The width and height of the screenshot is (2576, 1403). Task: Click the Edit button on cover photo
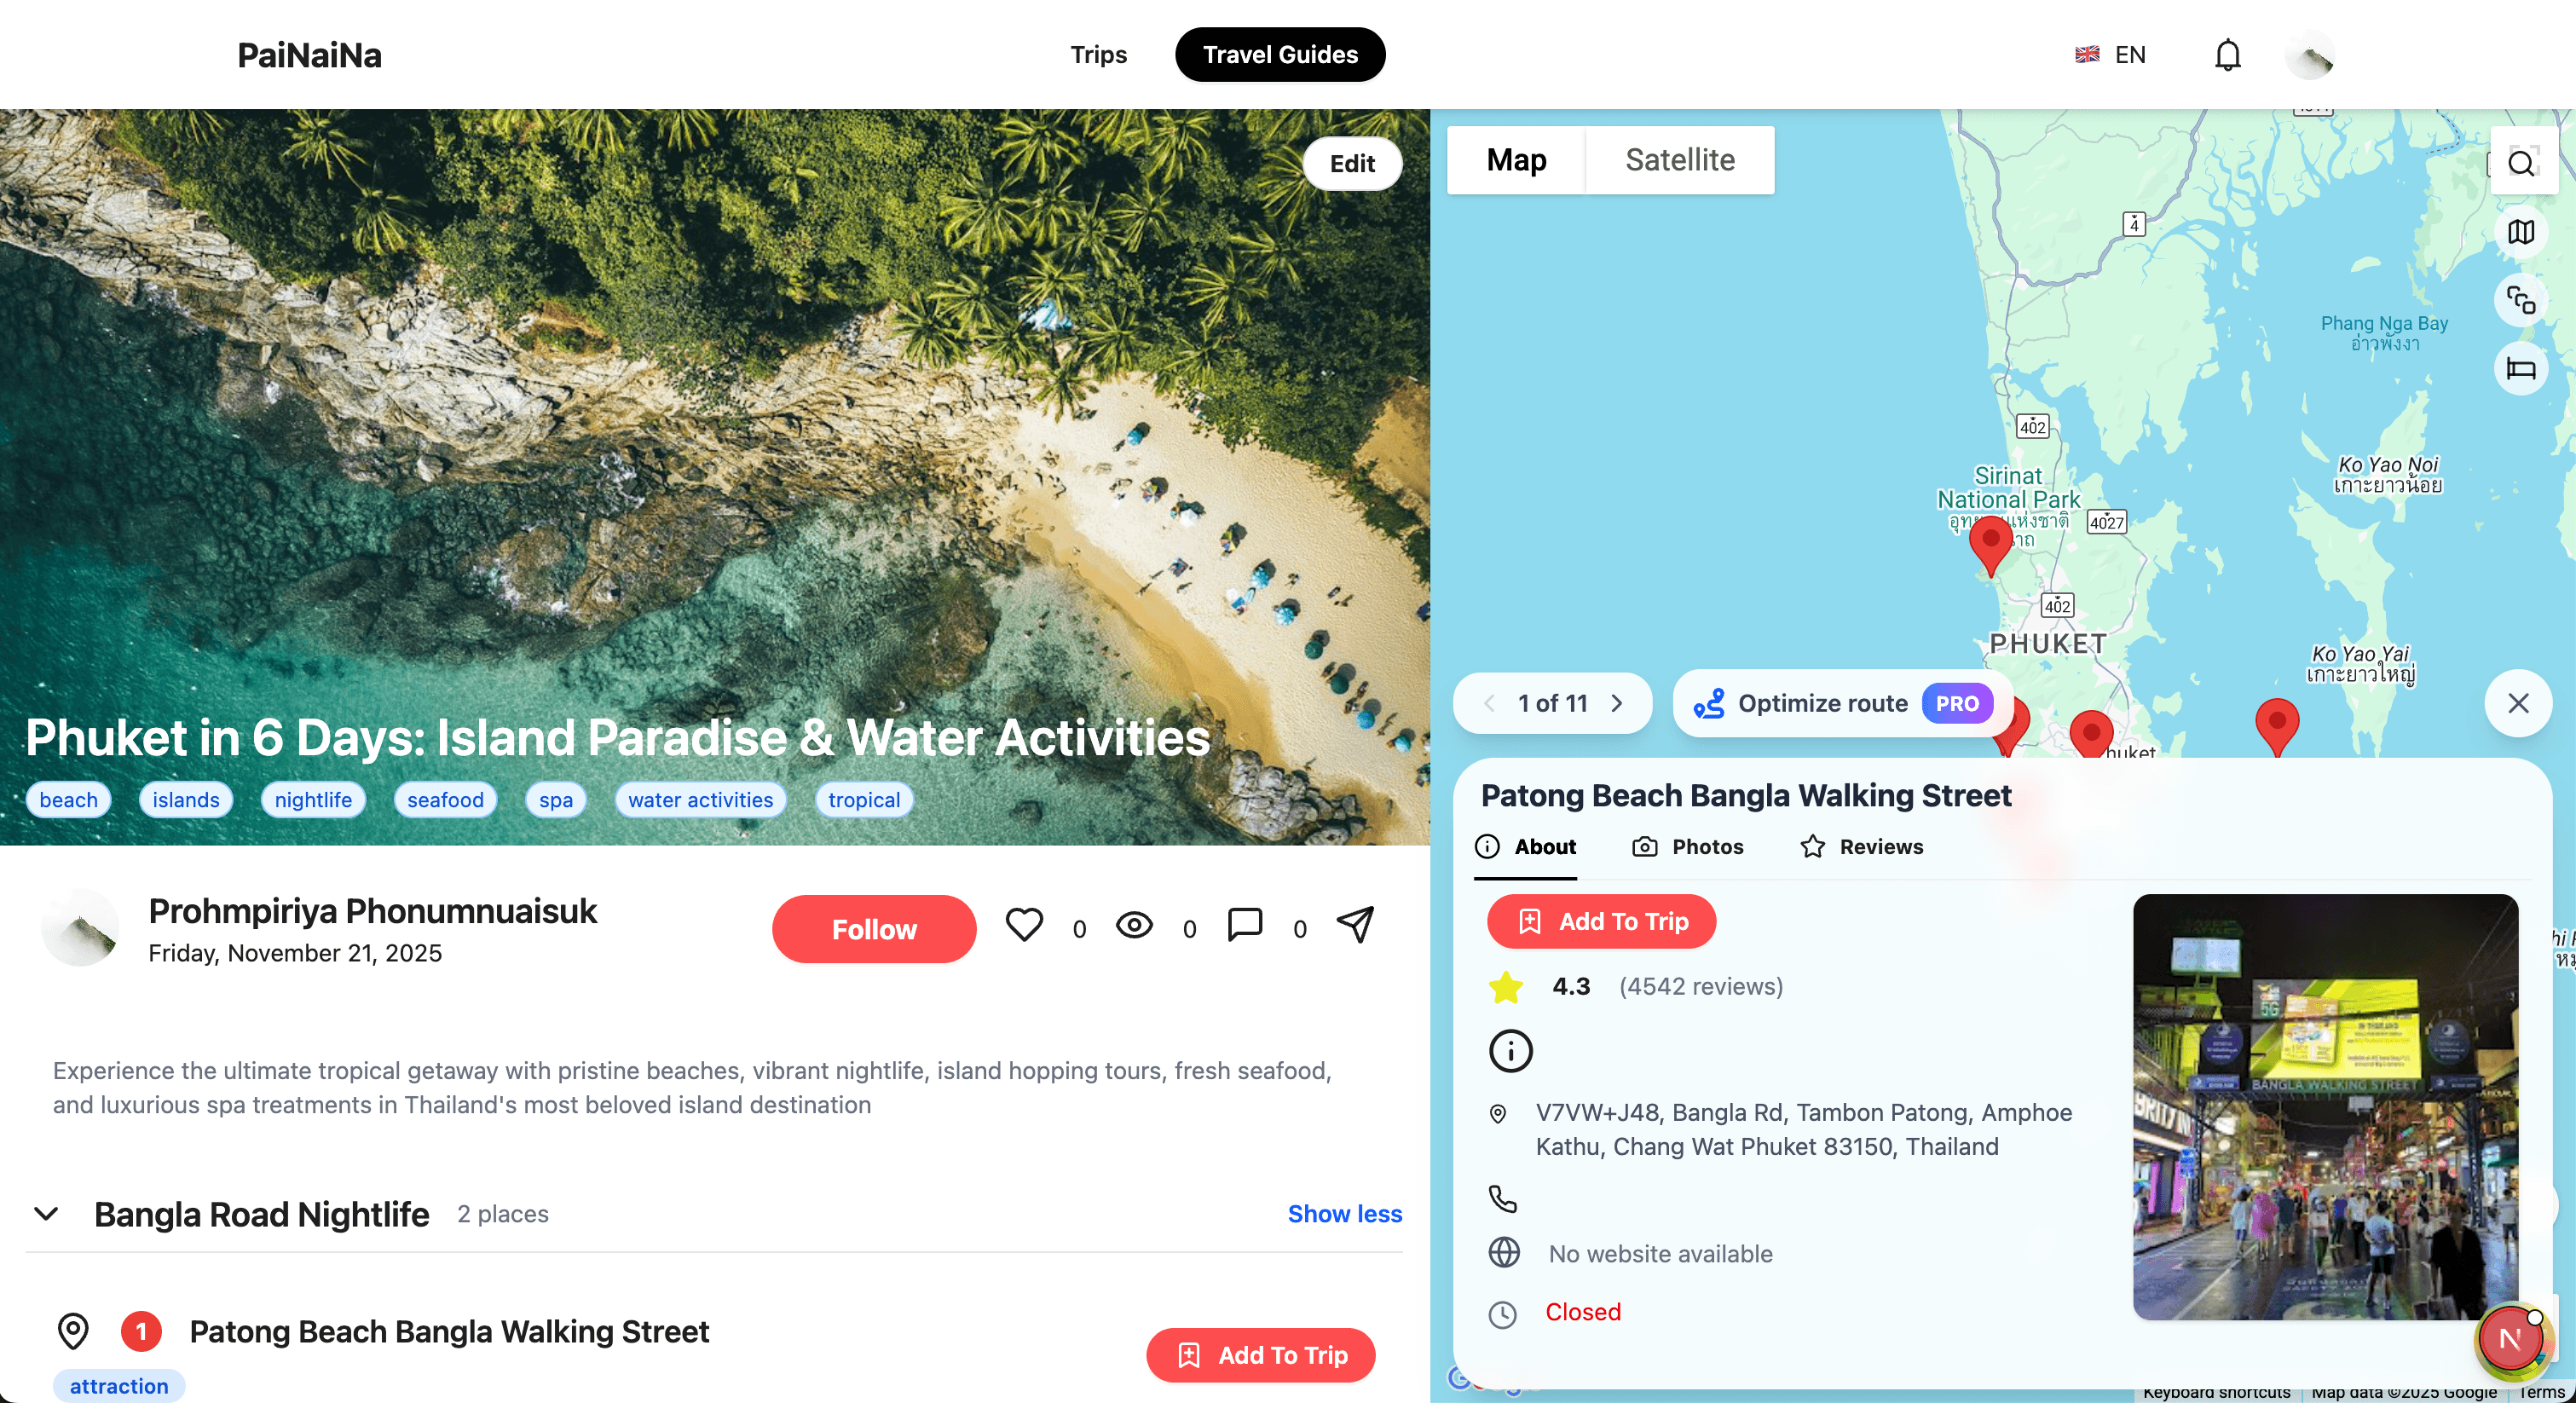coord(1352,164)
